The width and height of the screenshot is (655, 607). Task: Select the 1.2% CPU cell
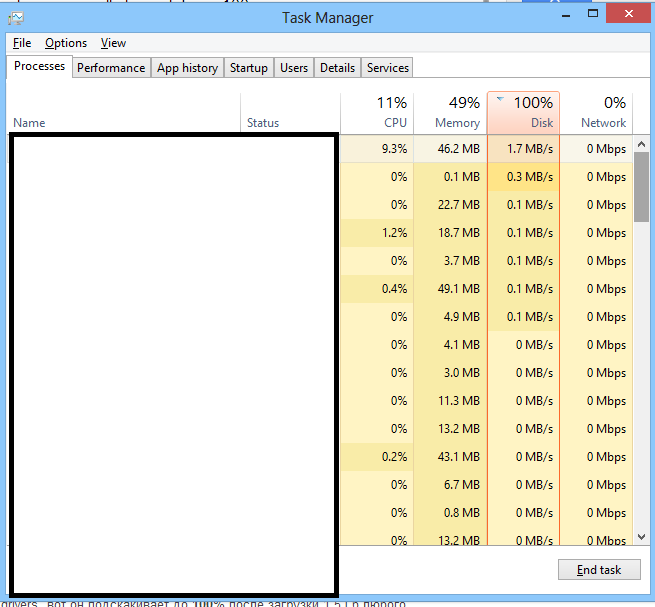(x=377, y=233)
